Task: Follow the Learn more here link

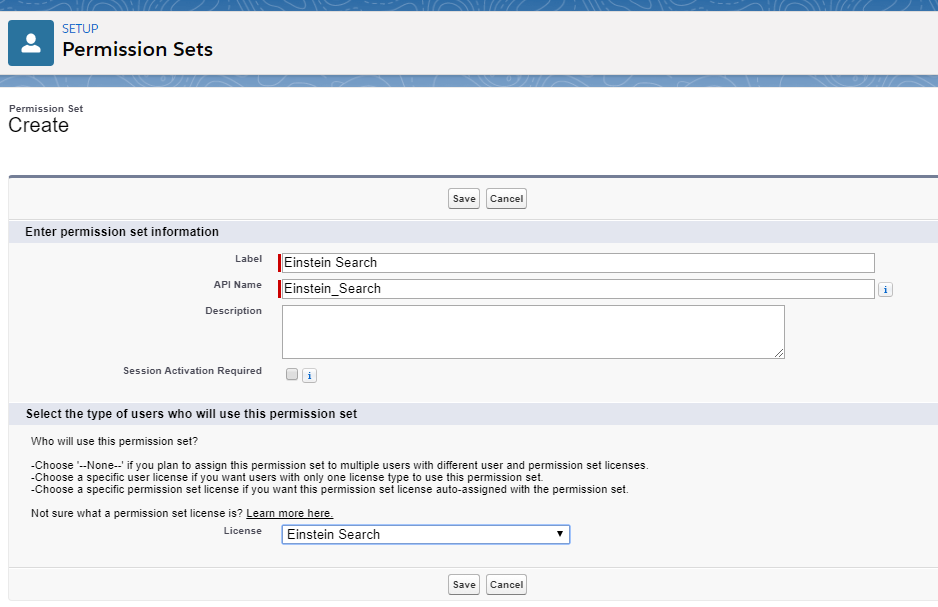Action: click(290, 513)
